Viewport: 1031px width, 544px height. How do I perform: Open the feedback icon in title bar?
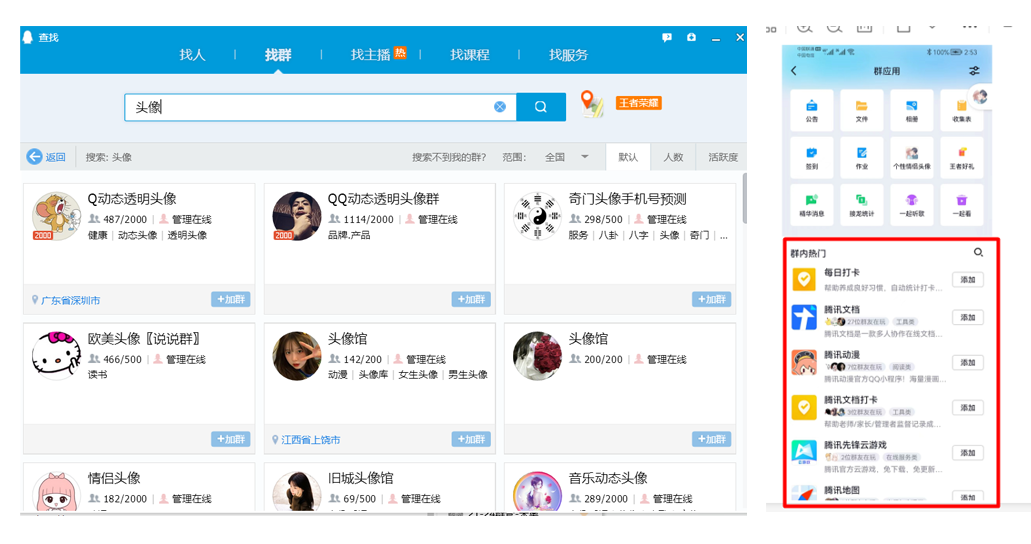pos(667,37)
